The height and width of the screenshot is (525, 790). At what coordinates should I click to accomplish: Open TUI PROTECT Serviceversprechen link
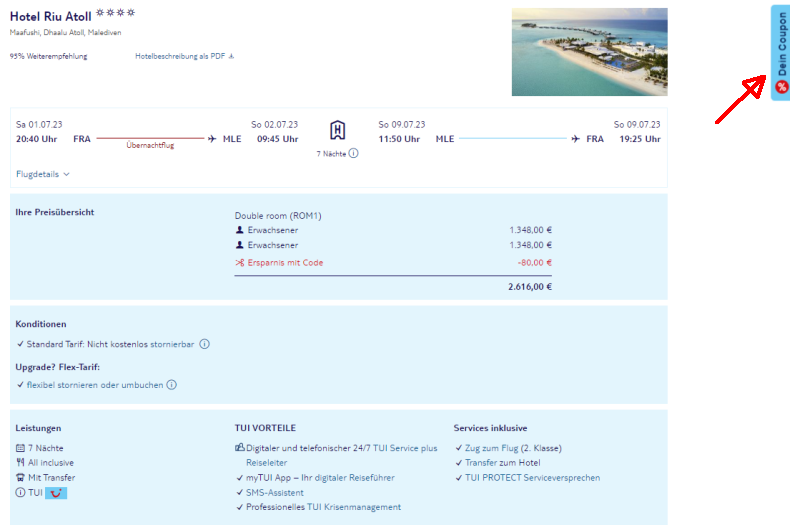[x=532, y=478]
